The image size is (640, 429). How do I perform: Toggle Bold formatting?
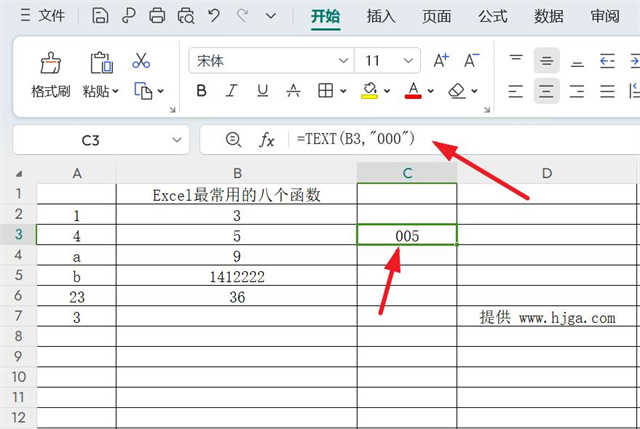pyautogui.click(x=201, y=91)
